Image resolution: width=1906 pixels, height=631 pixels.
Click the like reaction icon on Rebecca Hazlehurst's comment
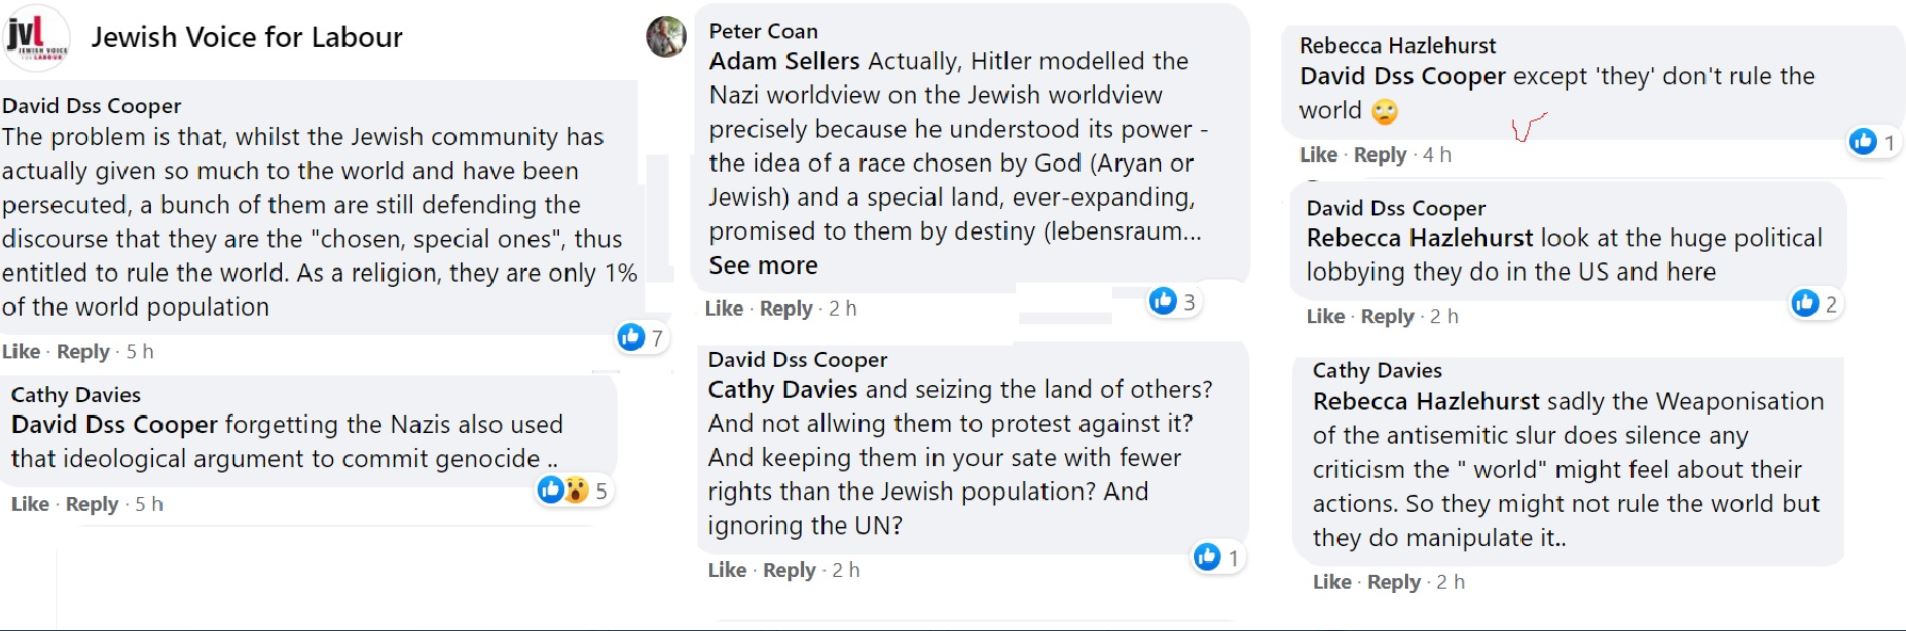click(1863, 142)
